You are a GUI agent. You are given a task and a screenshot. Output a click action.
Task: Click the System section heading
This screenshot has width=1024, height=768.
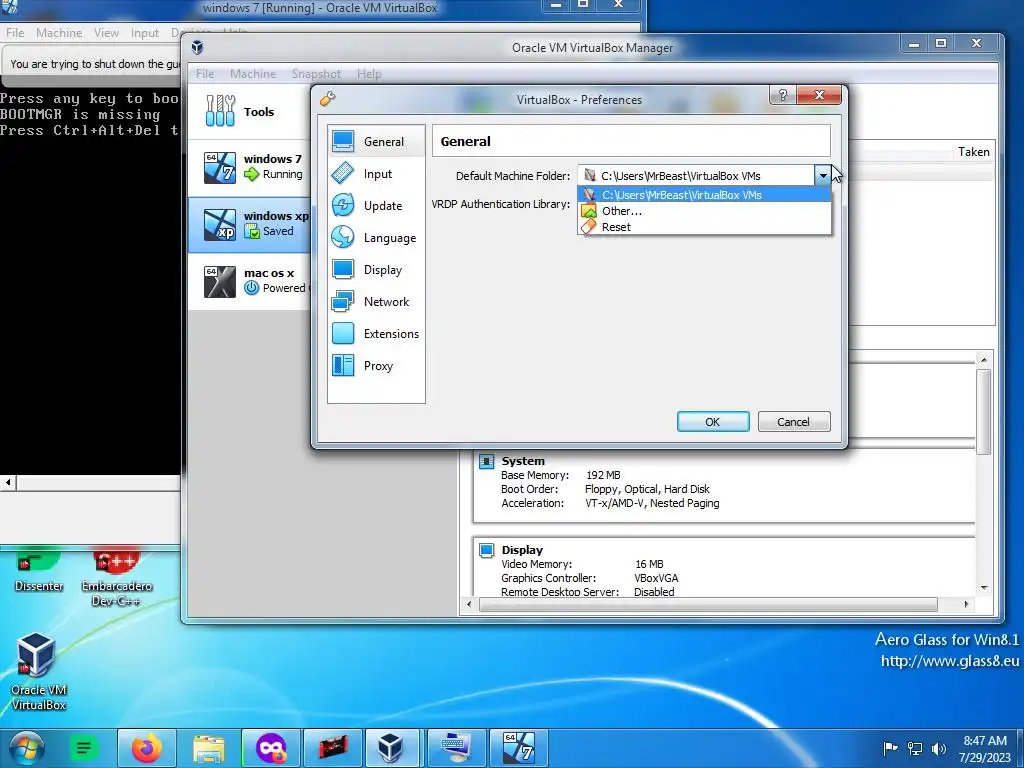pos(522,461)
